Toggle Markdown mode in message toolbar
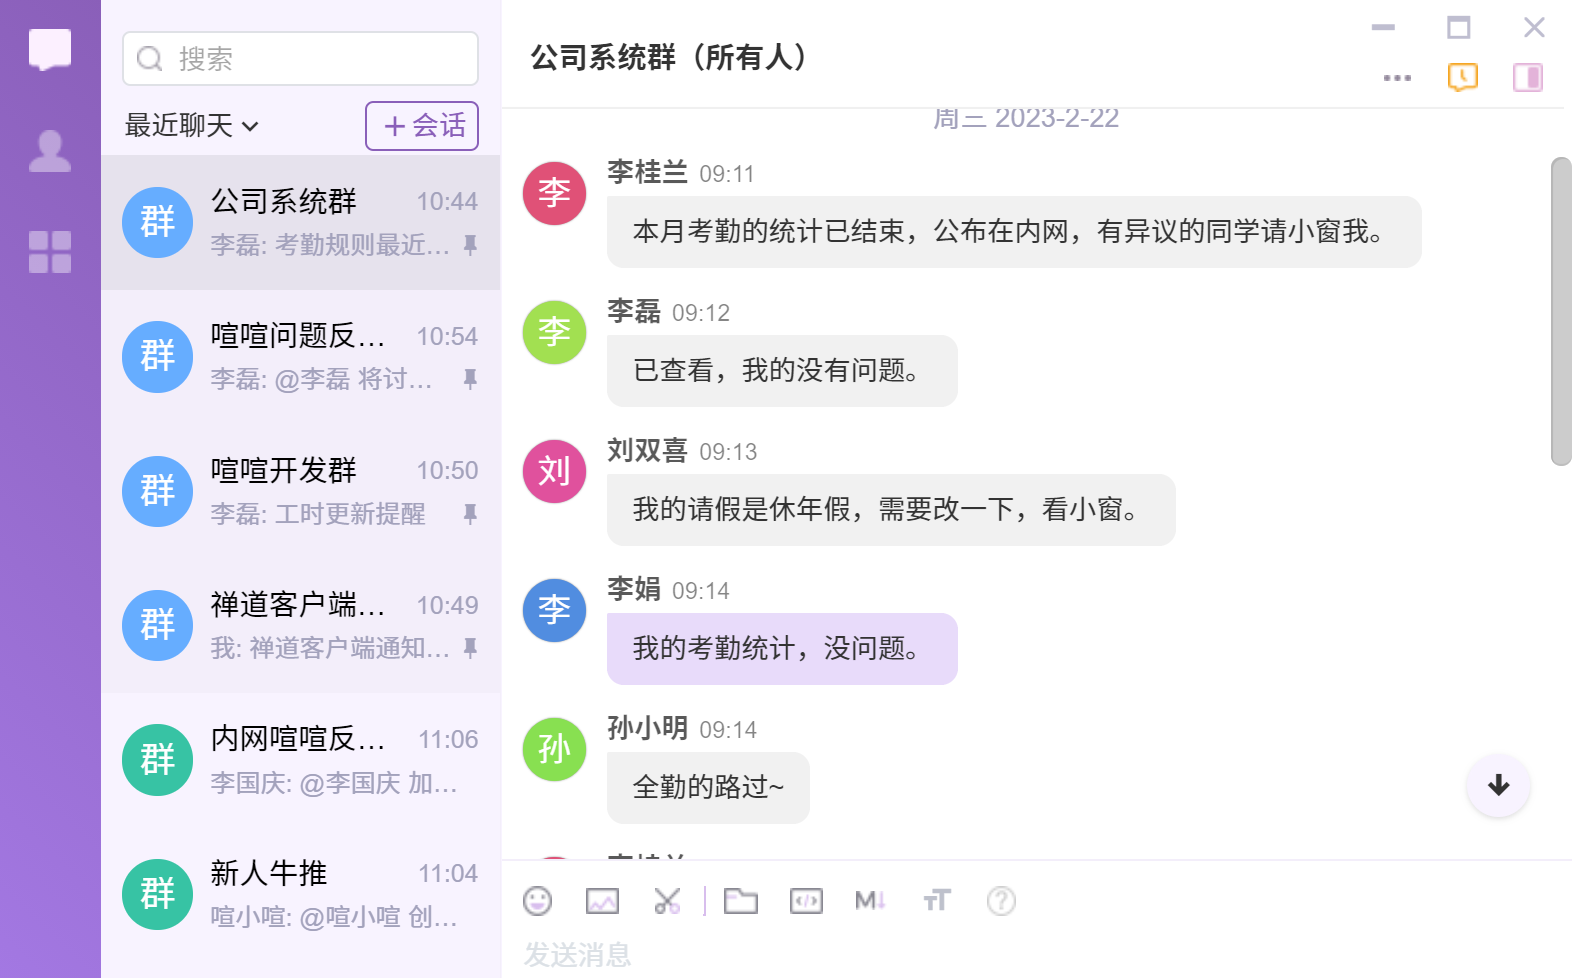The image size is (1572, 978). tap(870, 901)
